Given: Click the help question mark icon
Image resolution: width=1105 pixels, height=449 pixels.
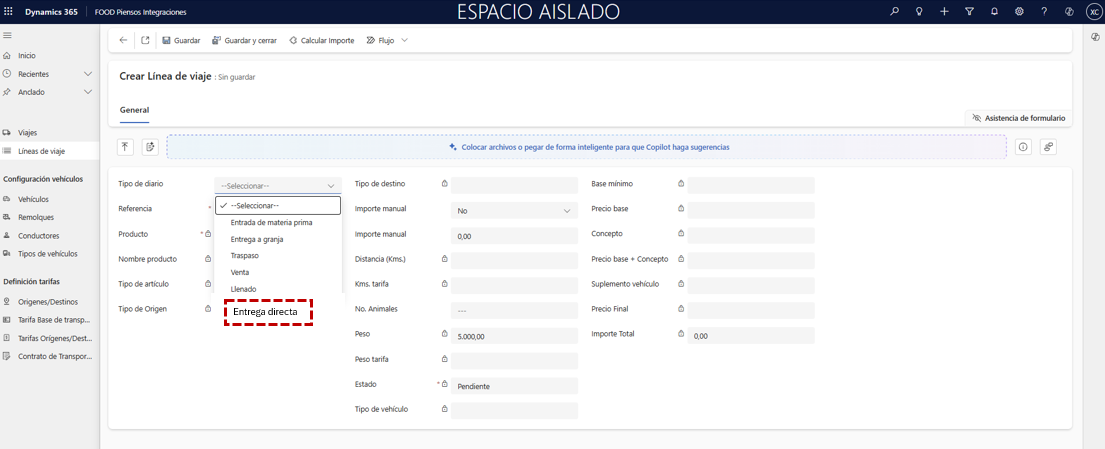Looking at the screenshot, I should click(1044, 11).
